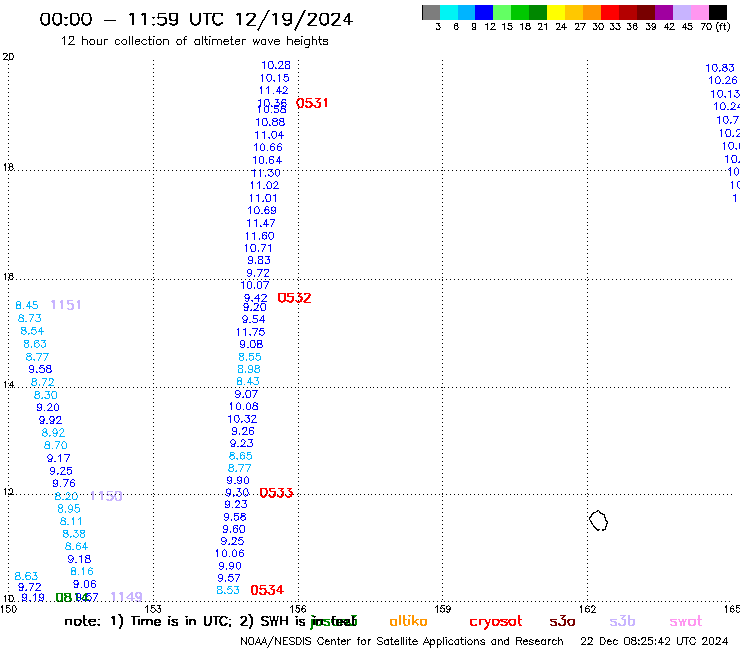Click the NOAA/NESDIS footer credit

pyautogui.click(x=402, y=641)
